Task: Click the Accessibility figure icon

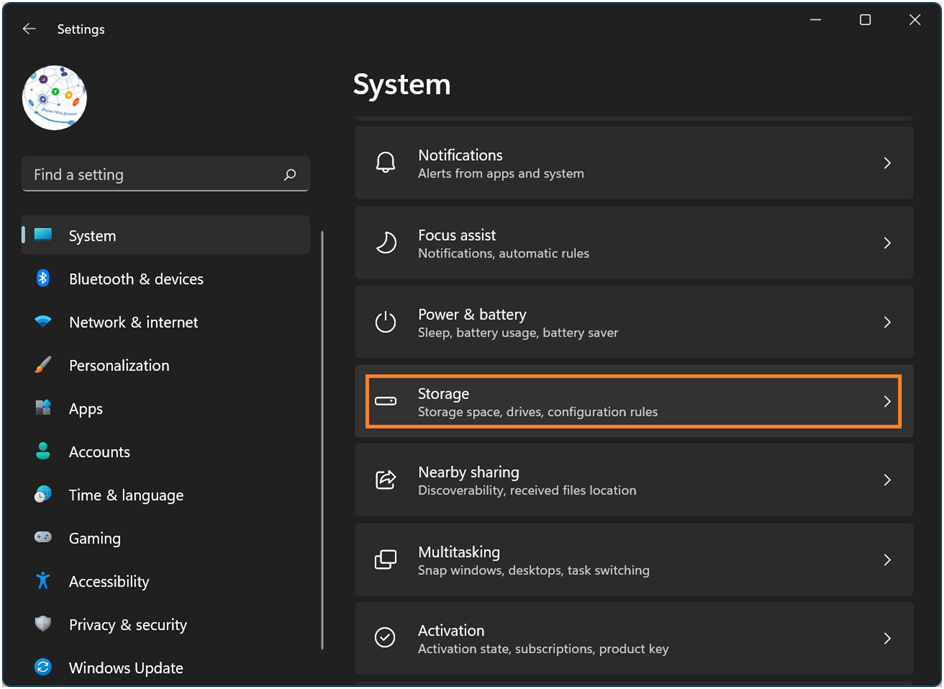Action: tap(43, 581)
